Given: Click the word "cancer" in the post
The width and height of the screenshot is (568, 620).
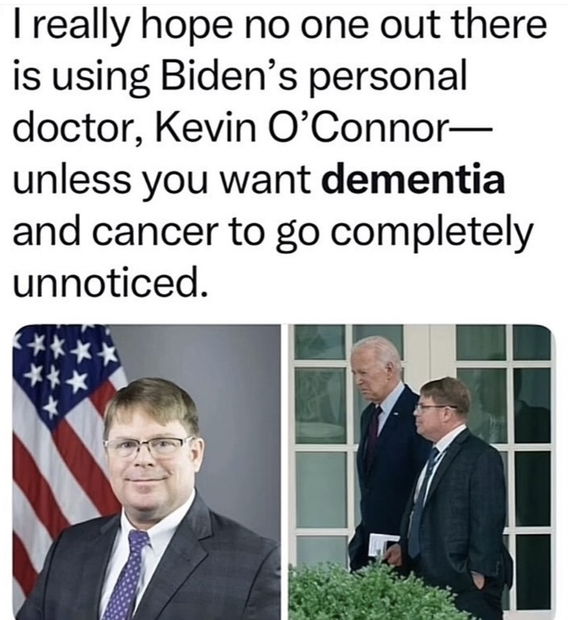Looking at the screenshot, I should (155, 232).
